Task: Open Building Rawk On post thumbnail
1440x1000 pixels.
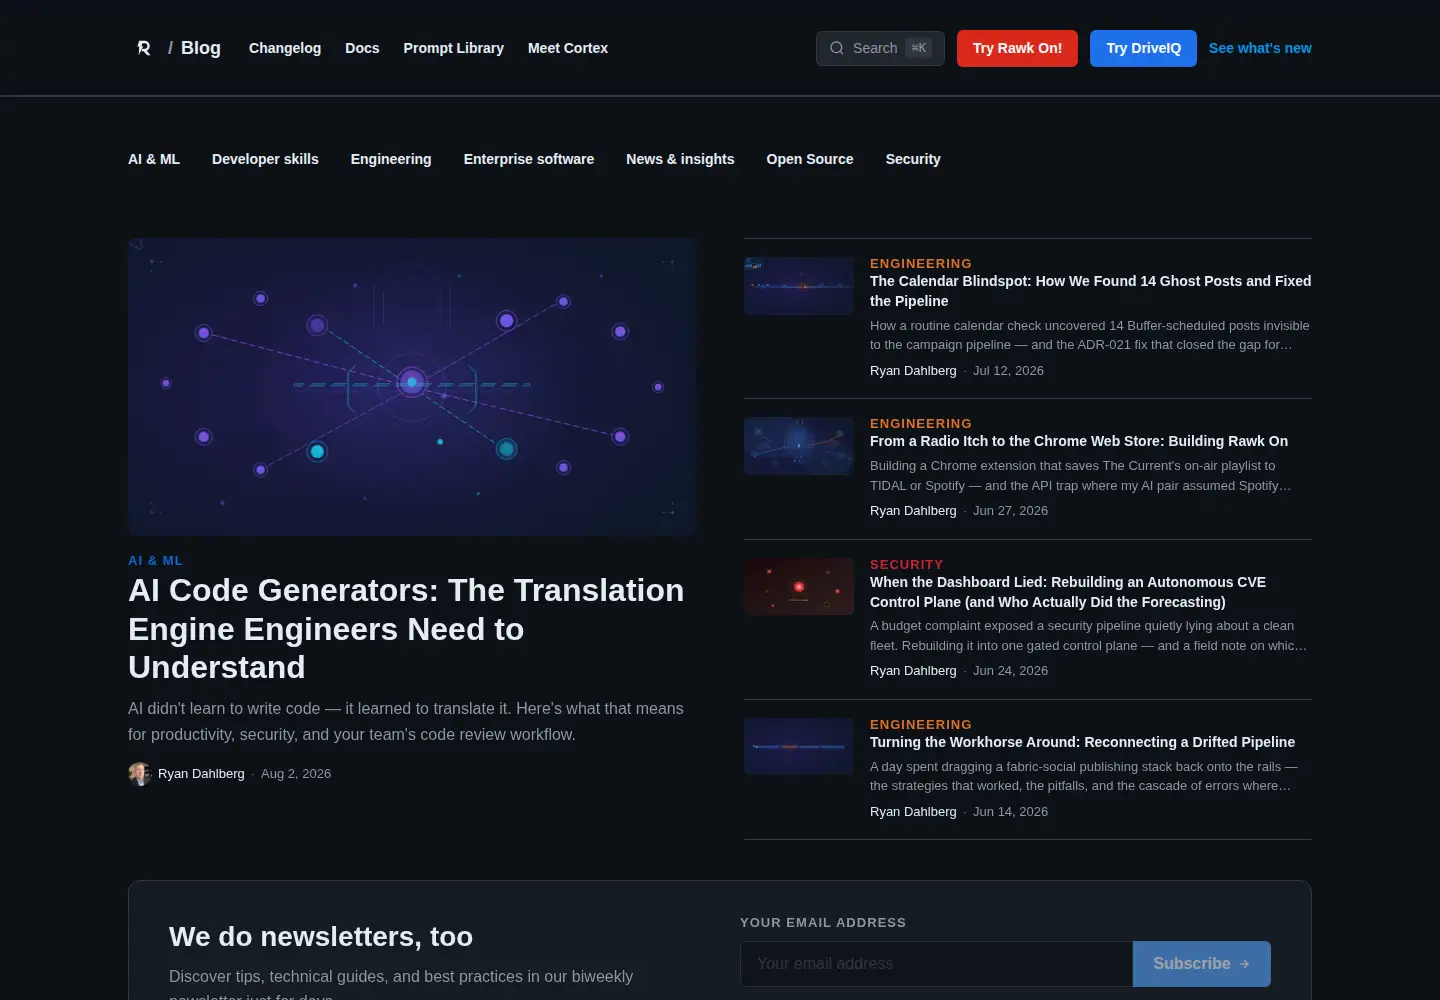Action: point(799,446)
